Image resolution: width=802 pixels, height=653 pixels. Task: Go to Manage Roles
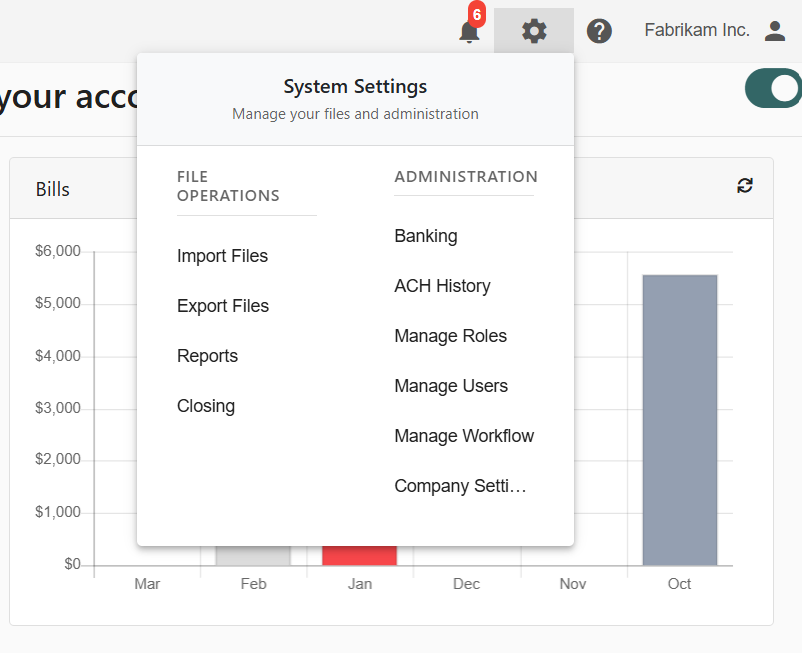(450, 336)
